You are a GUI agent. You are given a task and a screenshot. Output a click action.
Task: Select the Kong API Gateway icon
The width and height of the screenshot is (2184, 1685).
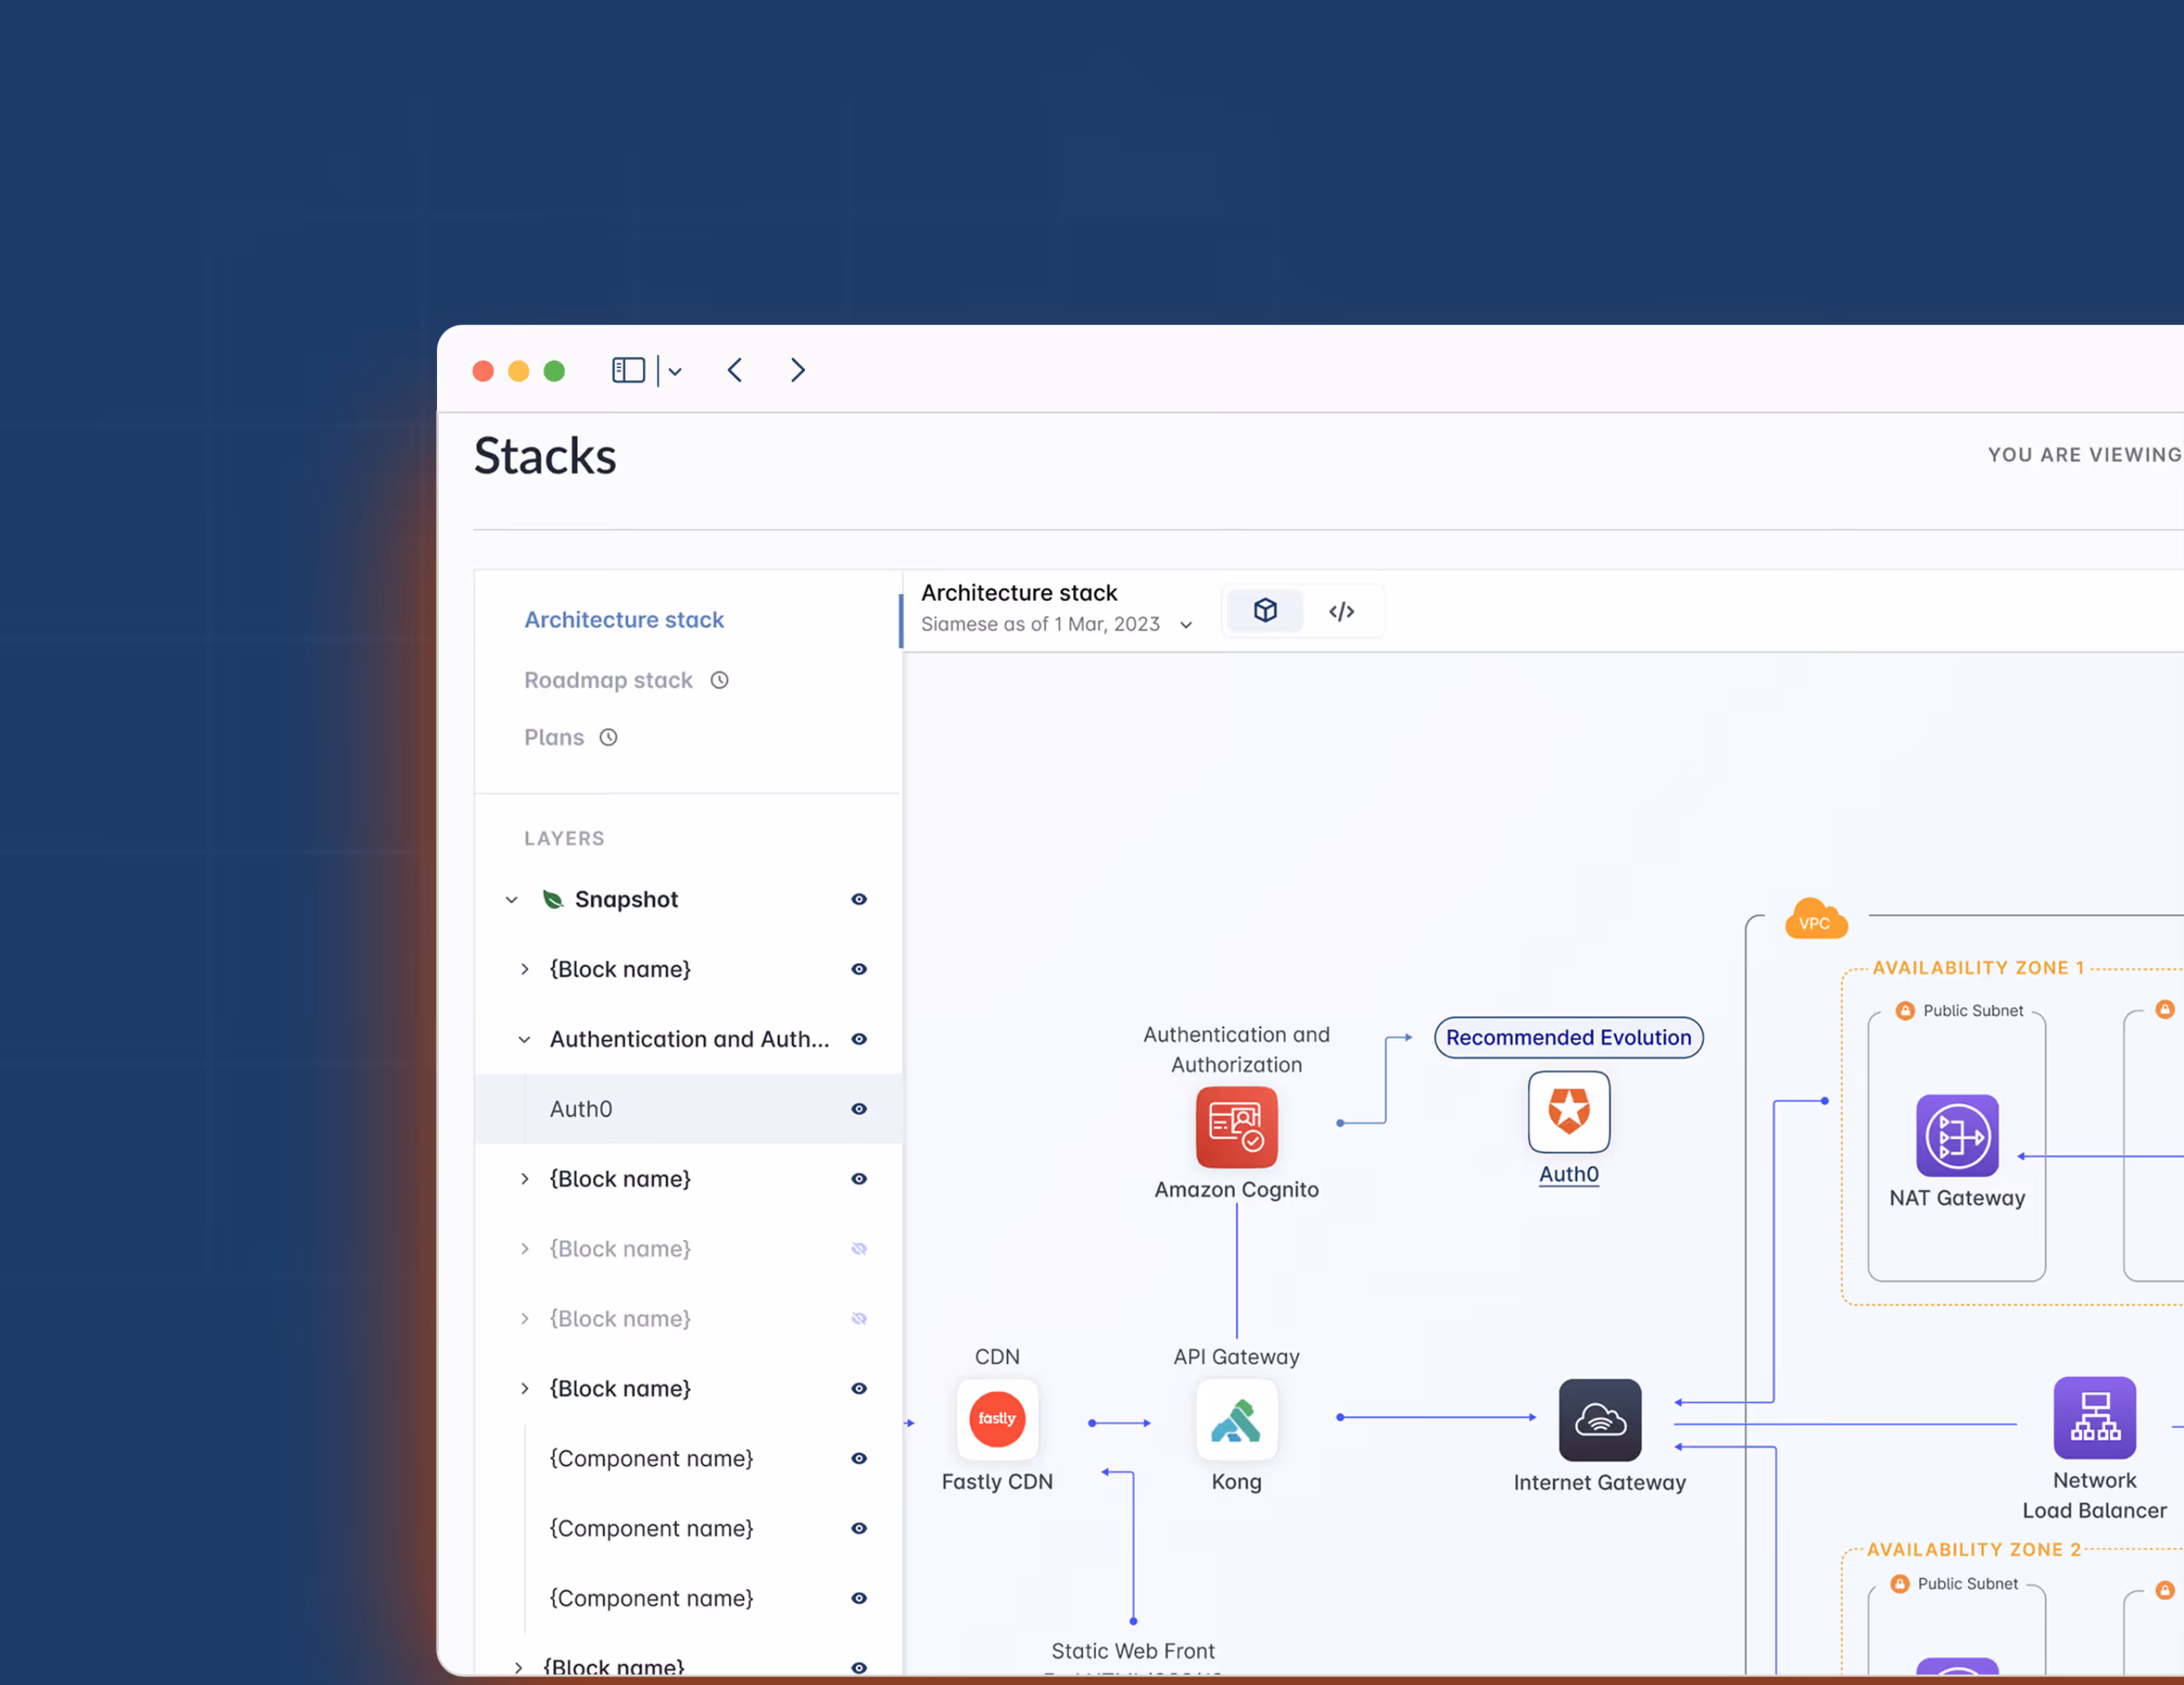[1236, 1419]
